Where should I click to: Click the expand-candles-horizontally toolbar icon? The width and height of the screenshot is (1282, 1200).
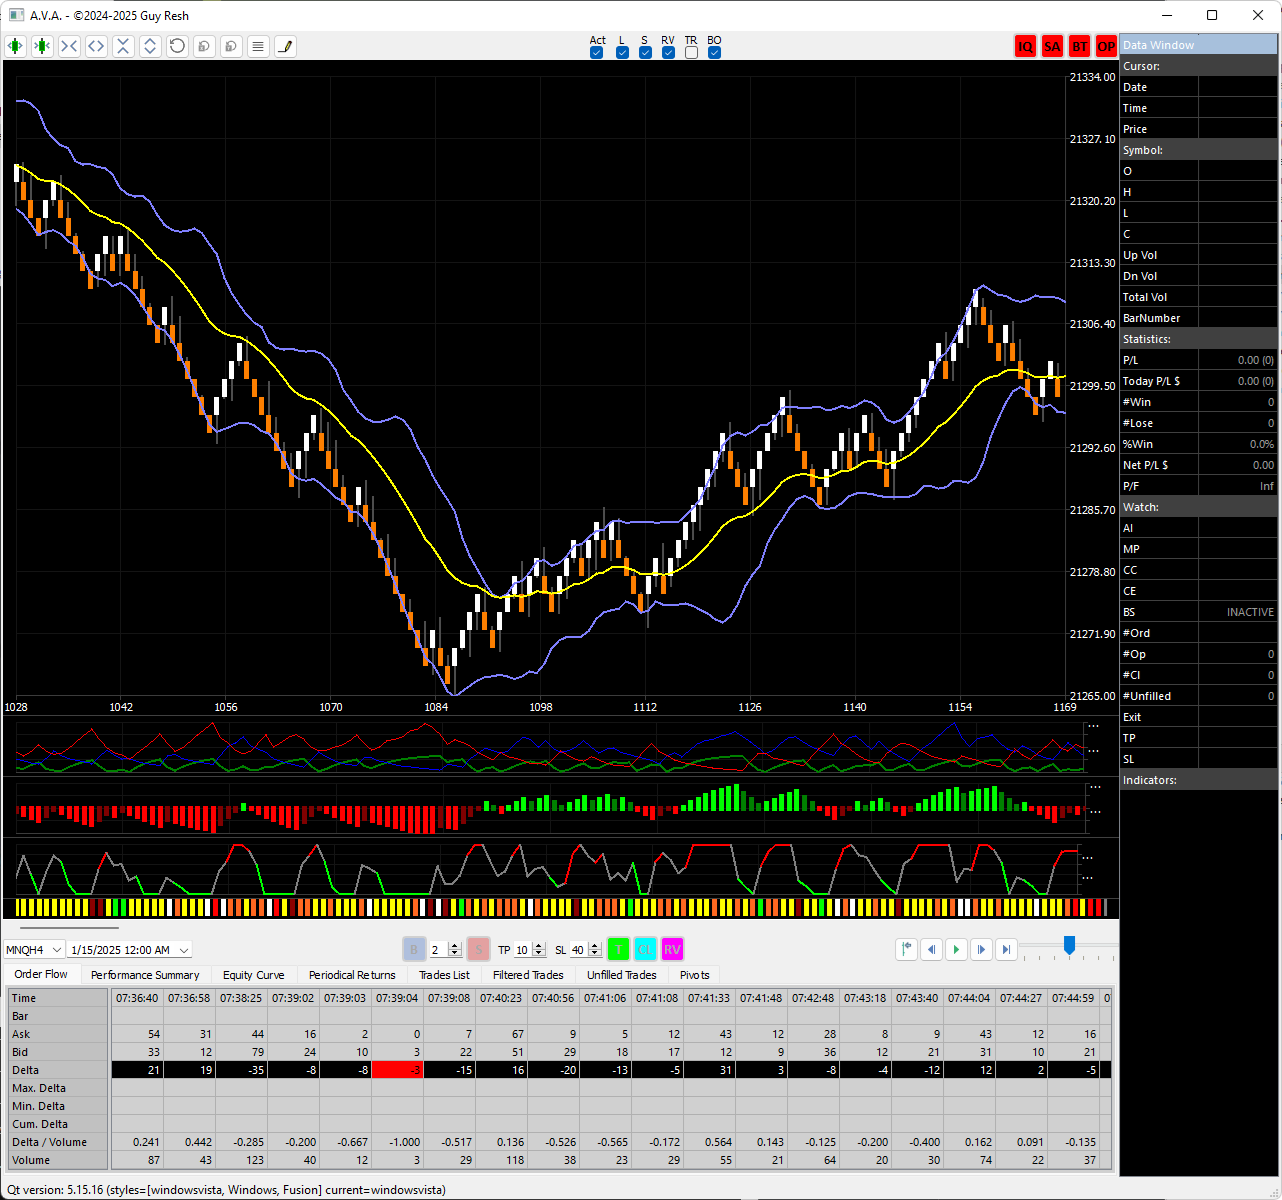15,46
